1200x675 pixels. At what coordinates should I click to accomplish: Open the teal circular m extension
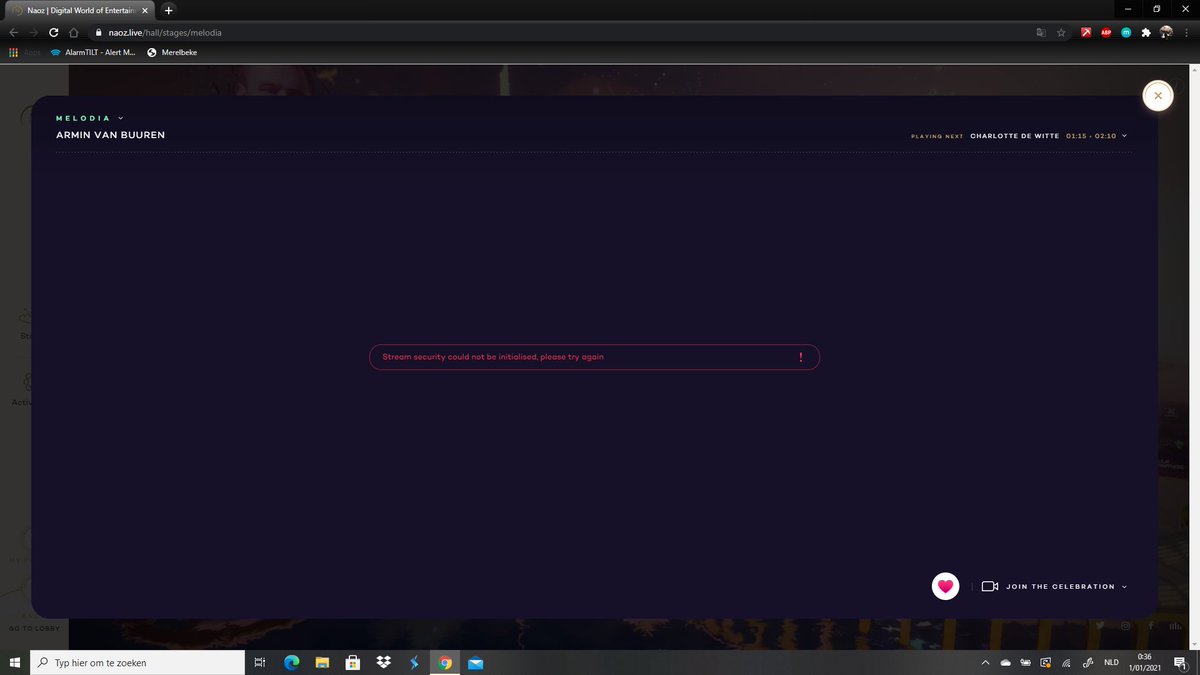(x=1126, y=32)
